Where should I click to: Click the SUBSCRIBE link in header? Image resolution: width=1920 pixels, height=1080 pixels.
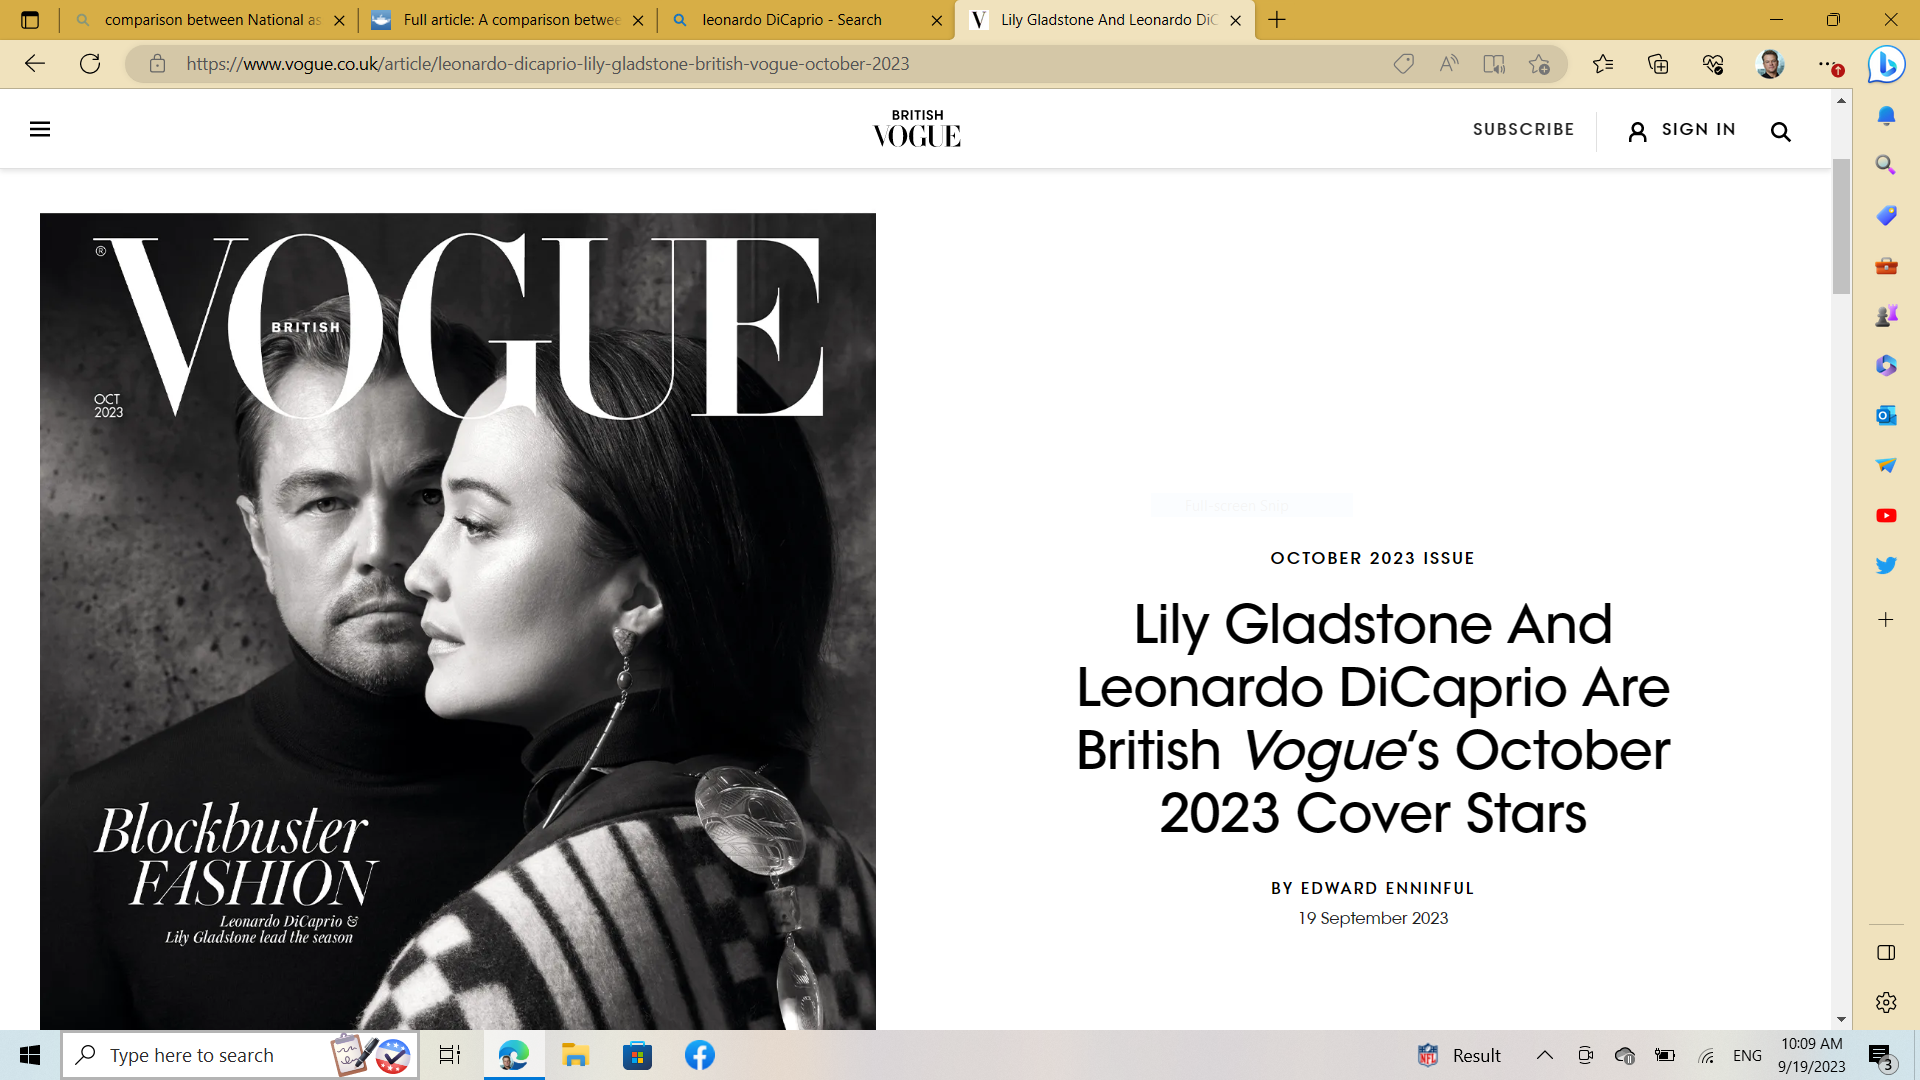pyautogui.click(x=1523, y=129)
